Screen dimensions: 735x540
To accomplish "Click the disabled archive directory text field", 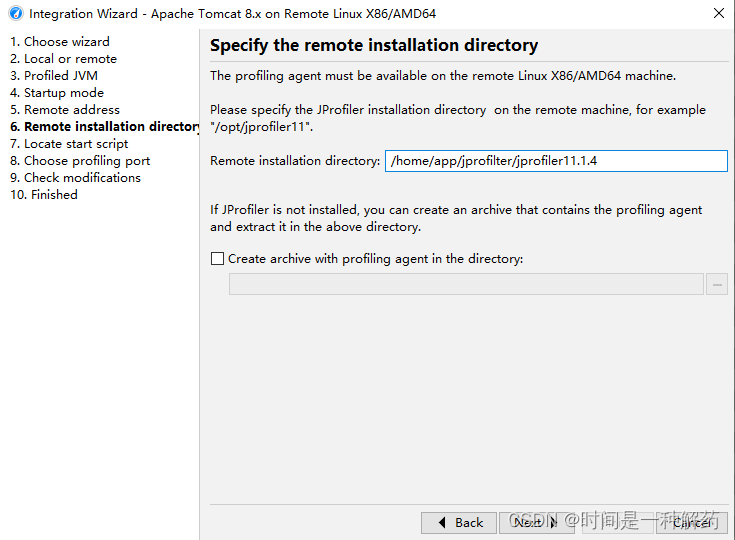I will (x=466, y=284).
